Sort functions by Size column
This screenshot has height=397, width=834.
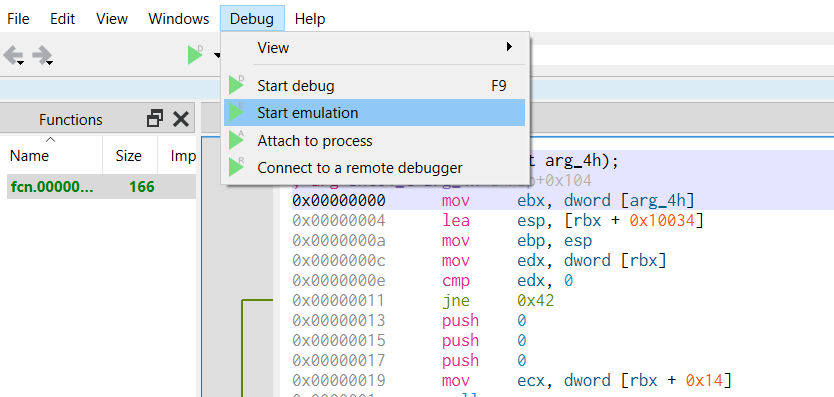130,155
